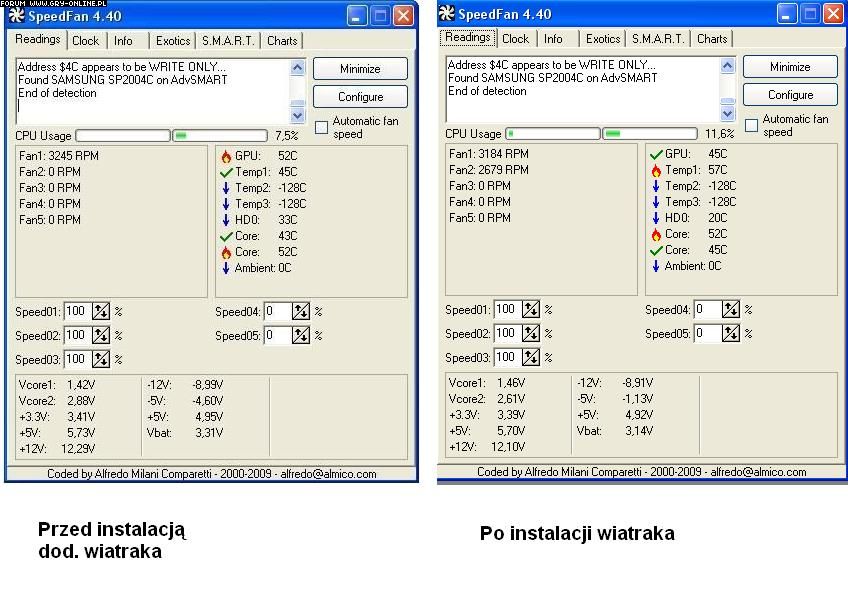Click the '11,6%' CPU usage value
This screenshot has width=848, height=610.
click(720, 134)
